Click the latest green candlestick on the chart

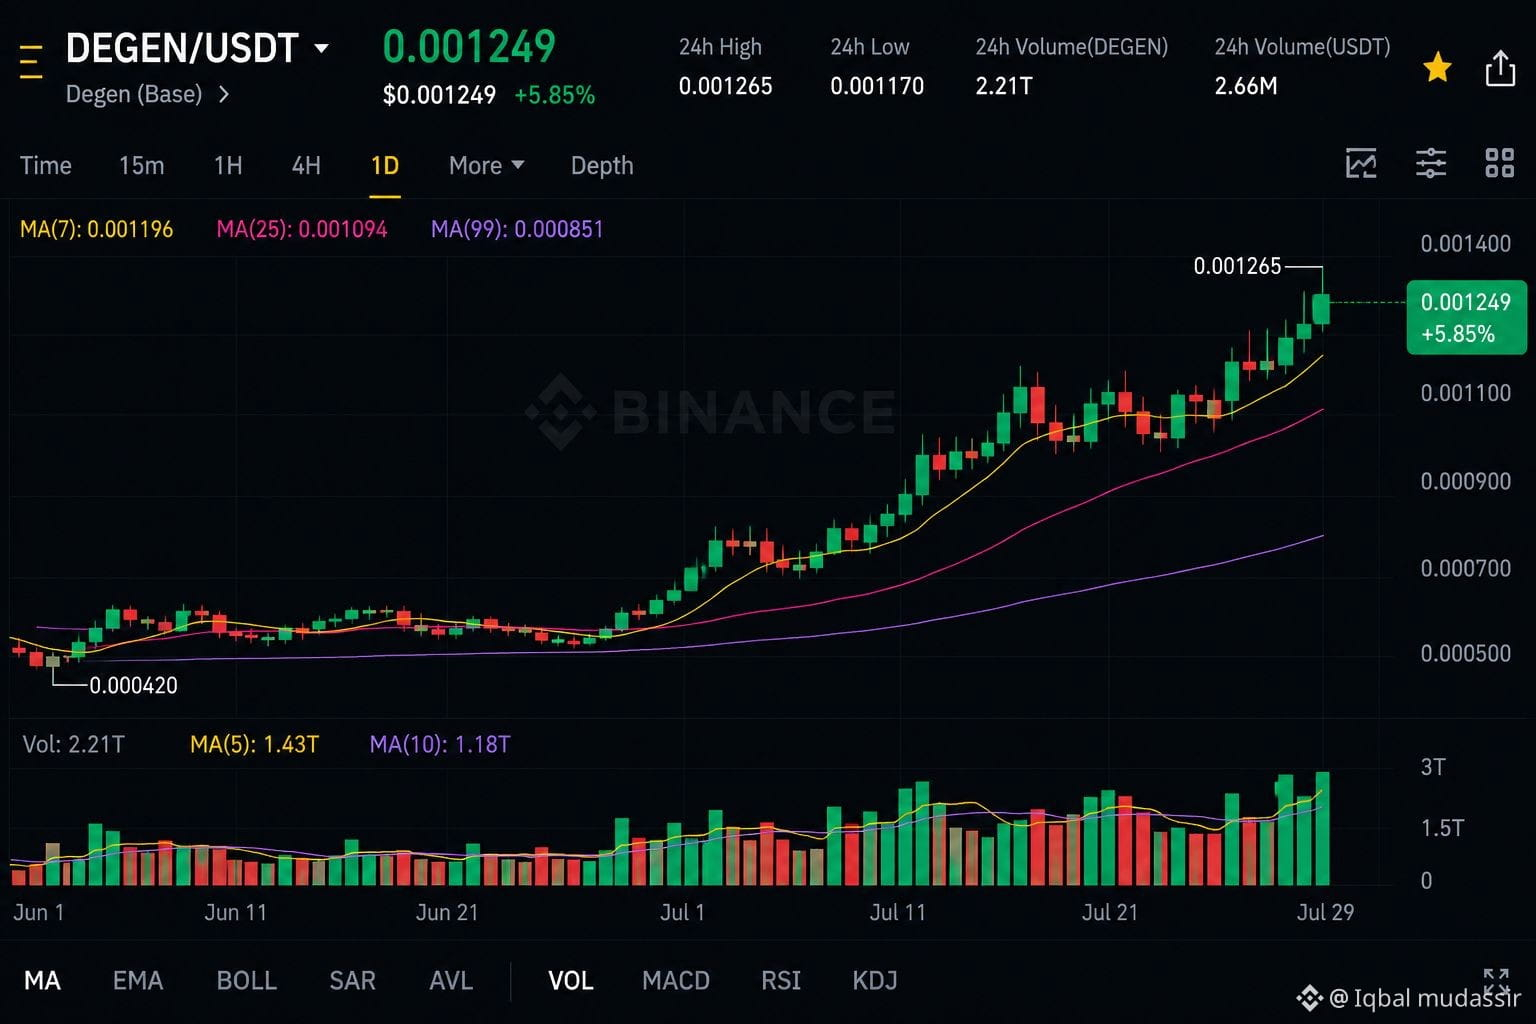point(1322,309)
